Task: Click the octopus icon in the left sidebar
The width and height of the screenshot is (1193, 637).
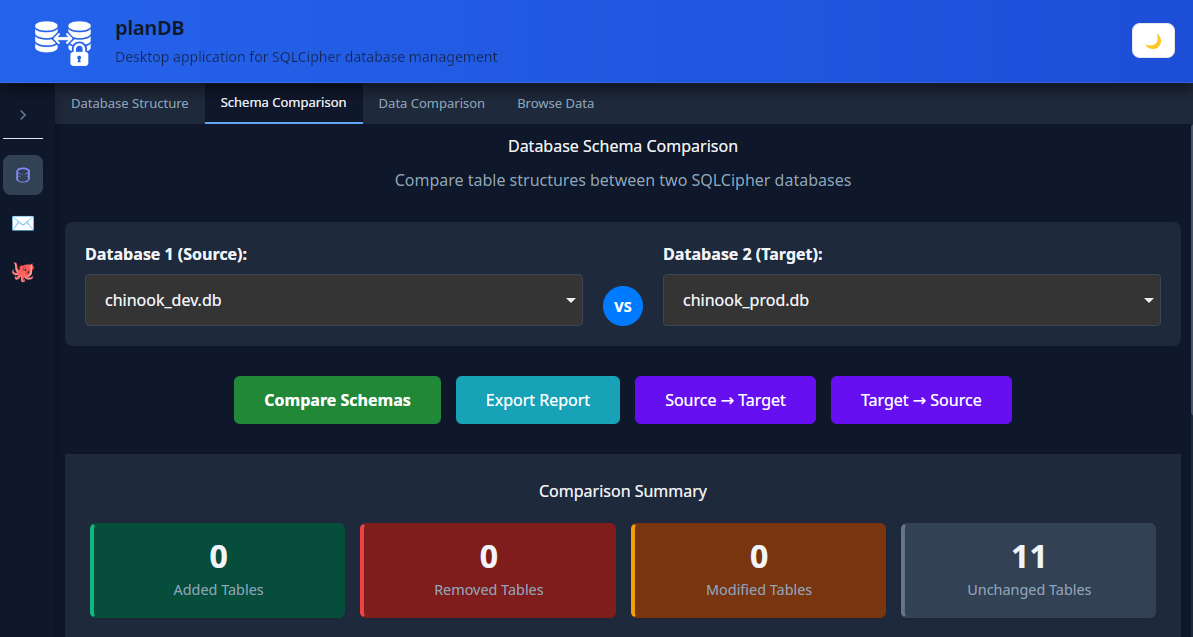Action: point(22,271)
